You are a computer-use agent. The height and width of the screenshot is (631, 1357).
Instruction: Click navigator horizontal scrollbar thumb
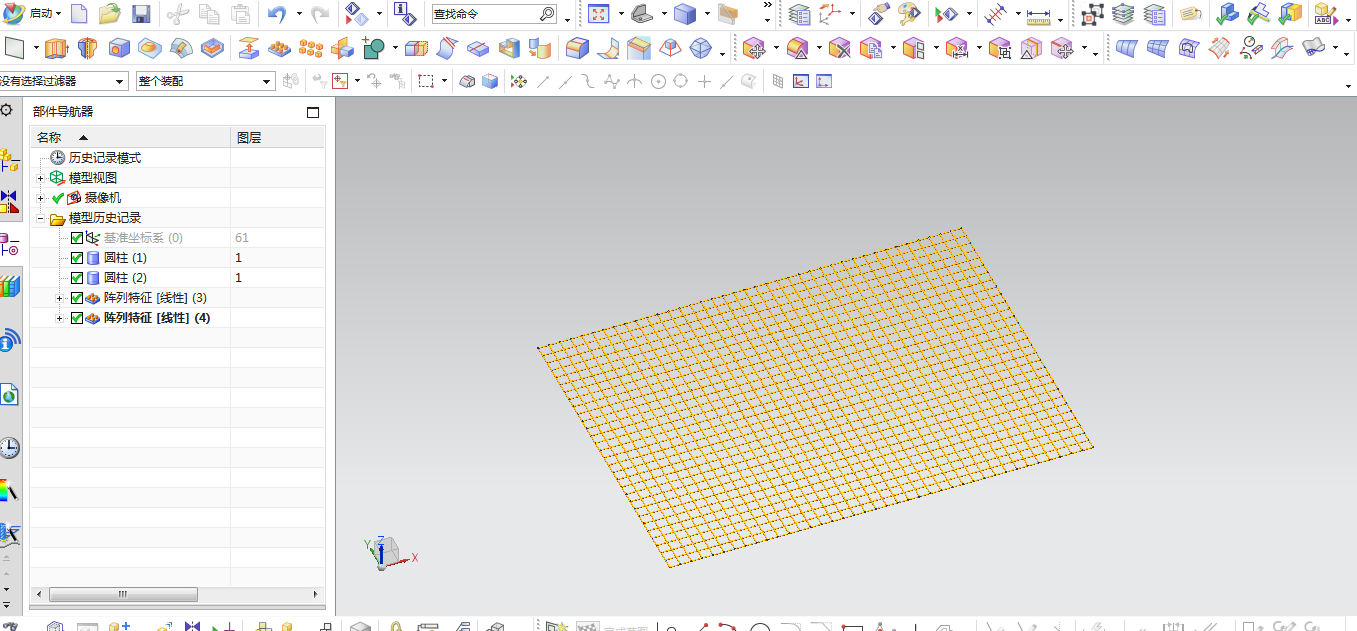tap(123, 594)
